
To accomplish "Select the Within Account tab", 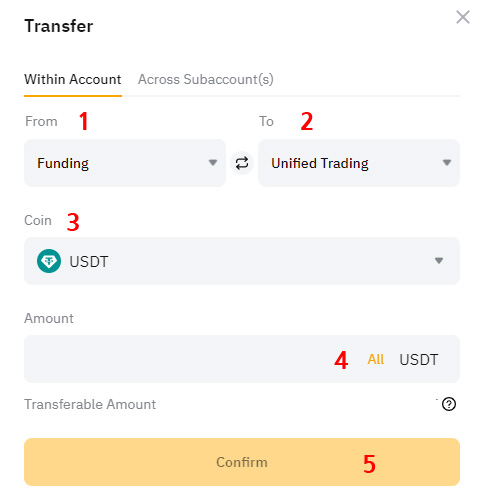I will point(73,80).
